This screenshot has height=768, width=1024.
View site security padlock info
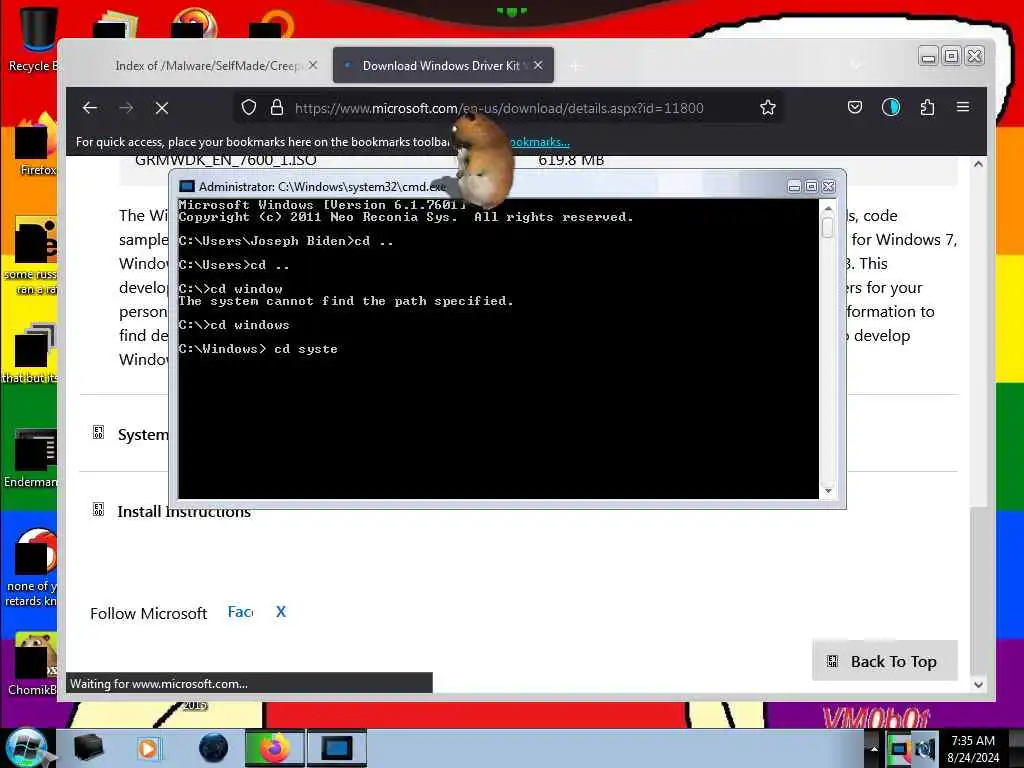pos(277,107)
